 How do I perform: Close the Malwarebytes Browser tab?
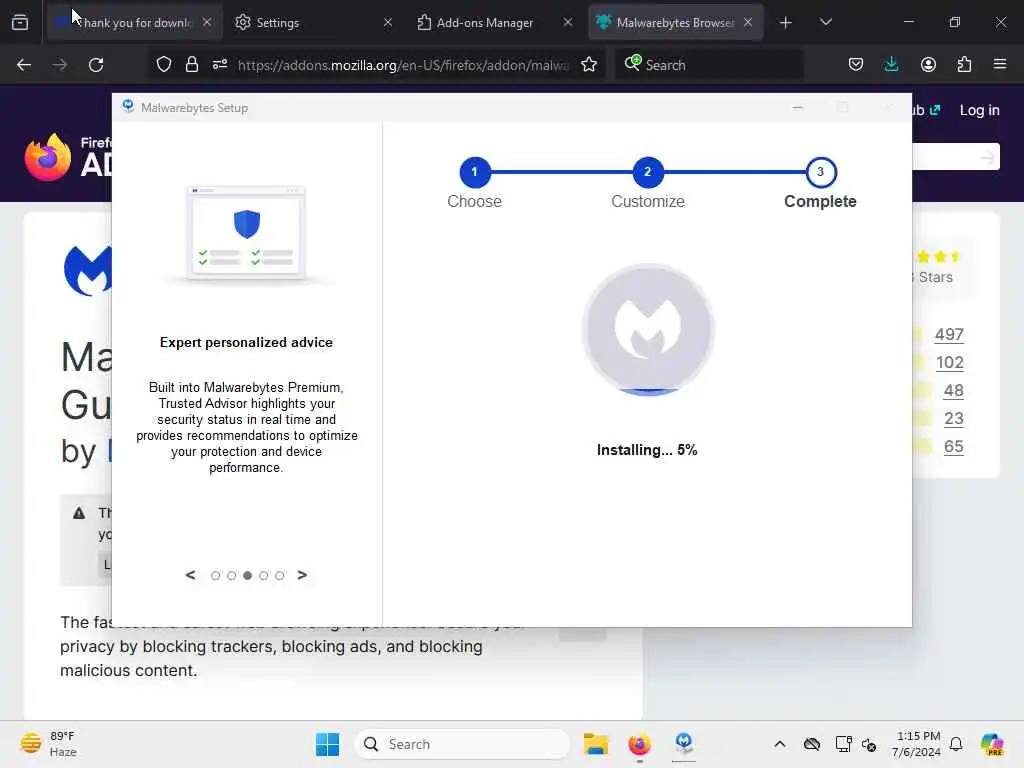748,22
